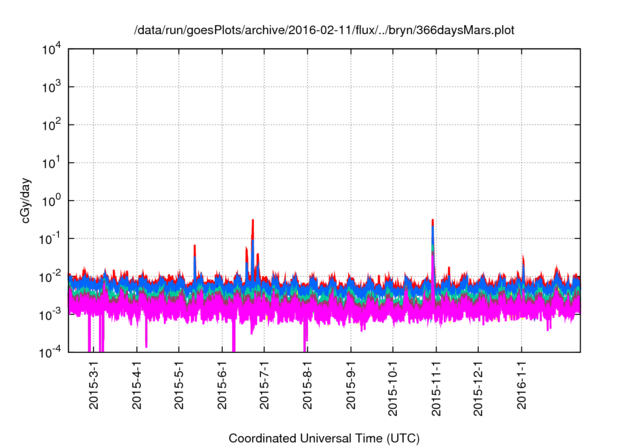The width and height of the screenshot is (640, 448).
Task: Click the 10^-1 y-axis tick label
Action: pos(51,239)
